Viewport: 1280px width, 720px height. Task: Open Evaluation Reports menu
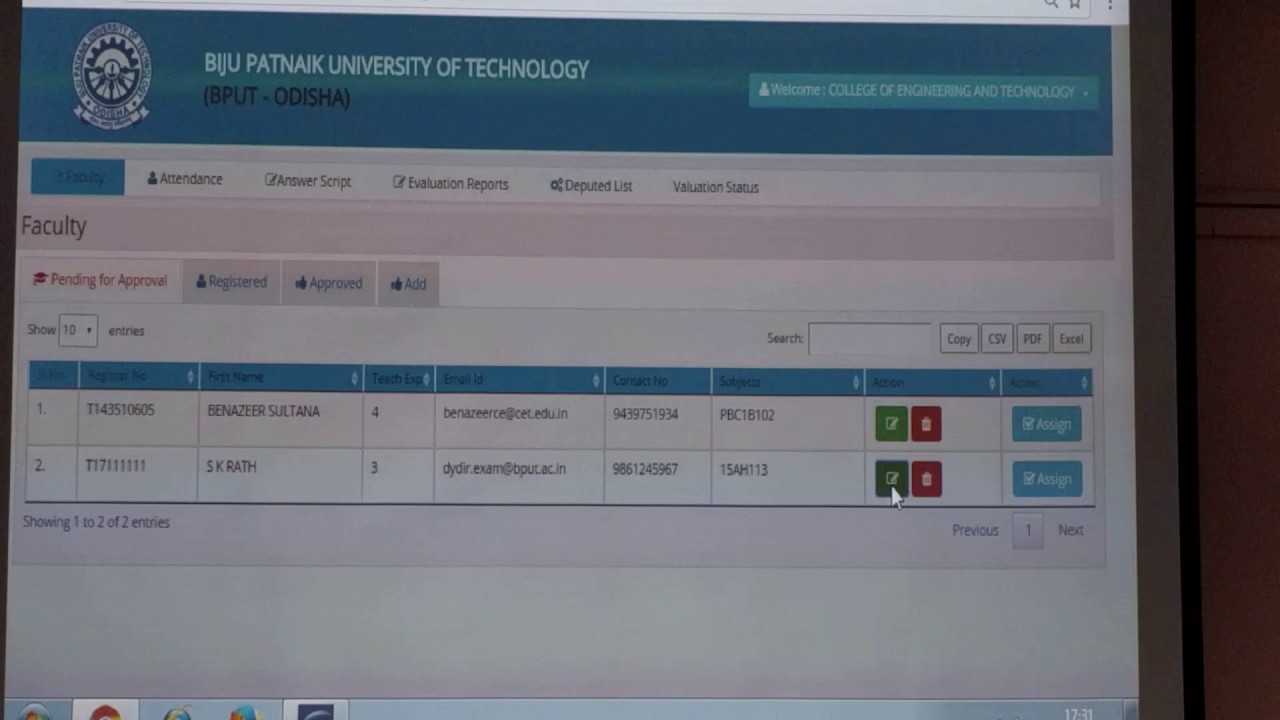coord(451,184)
